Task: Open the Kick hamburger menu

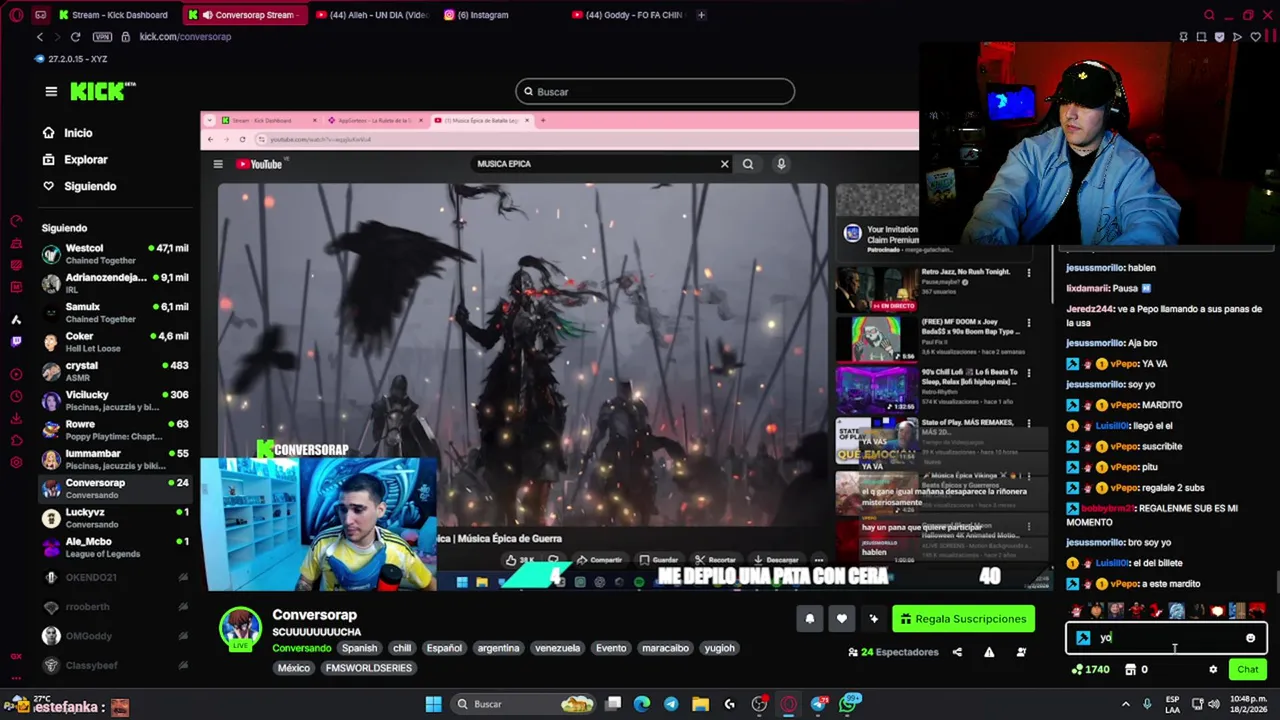Action: click(51, 91)
